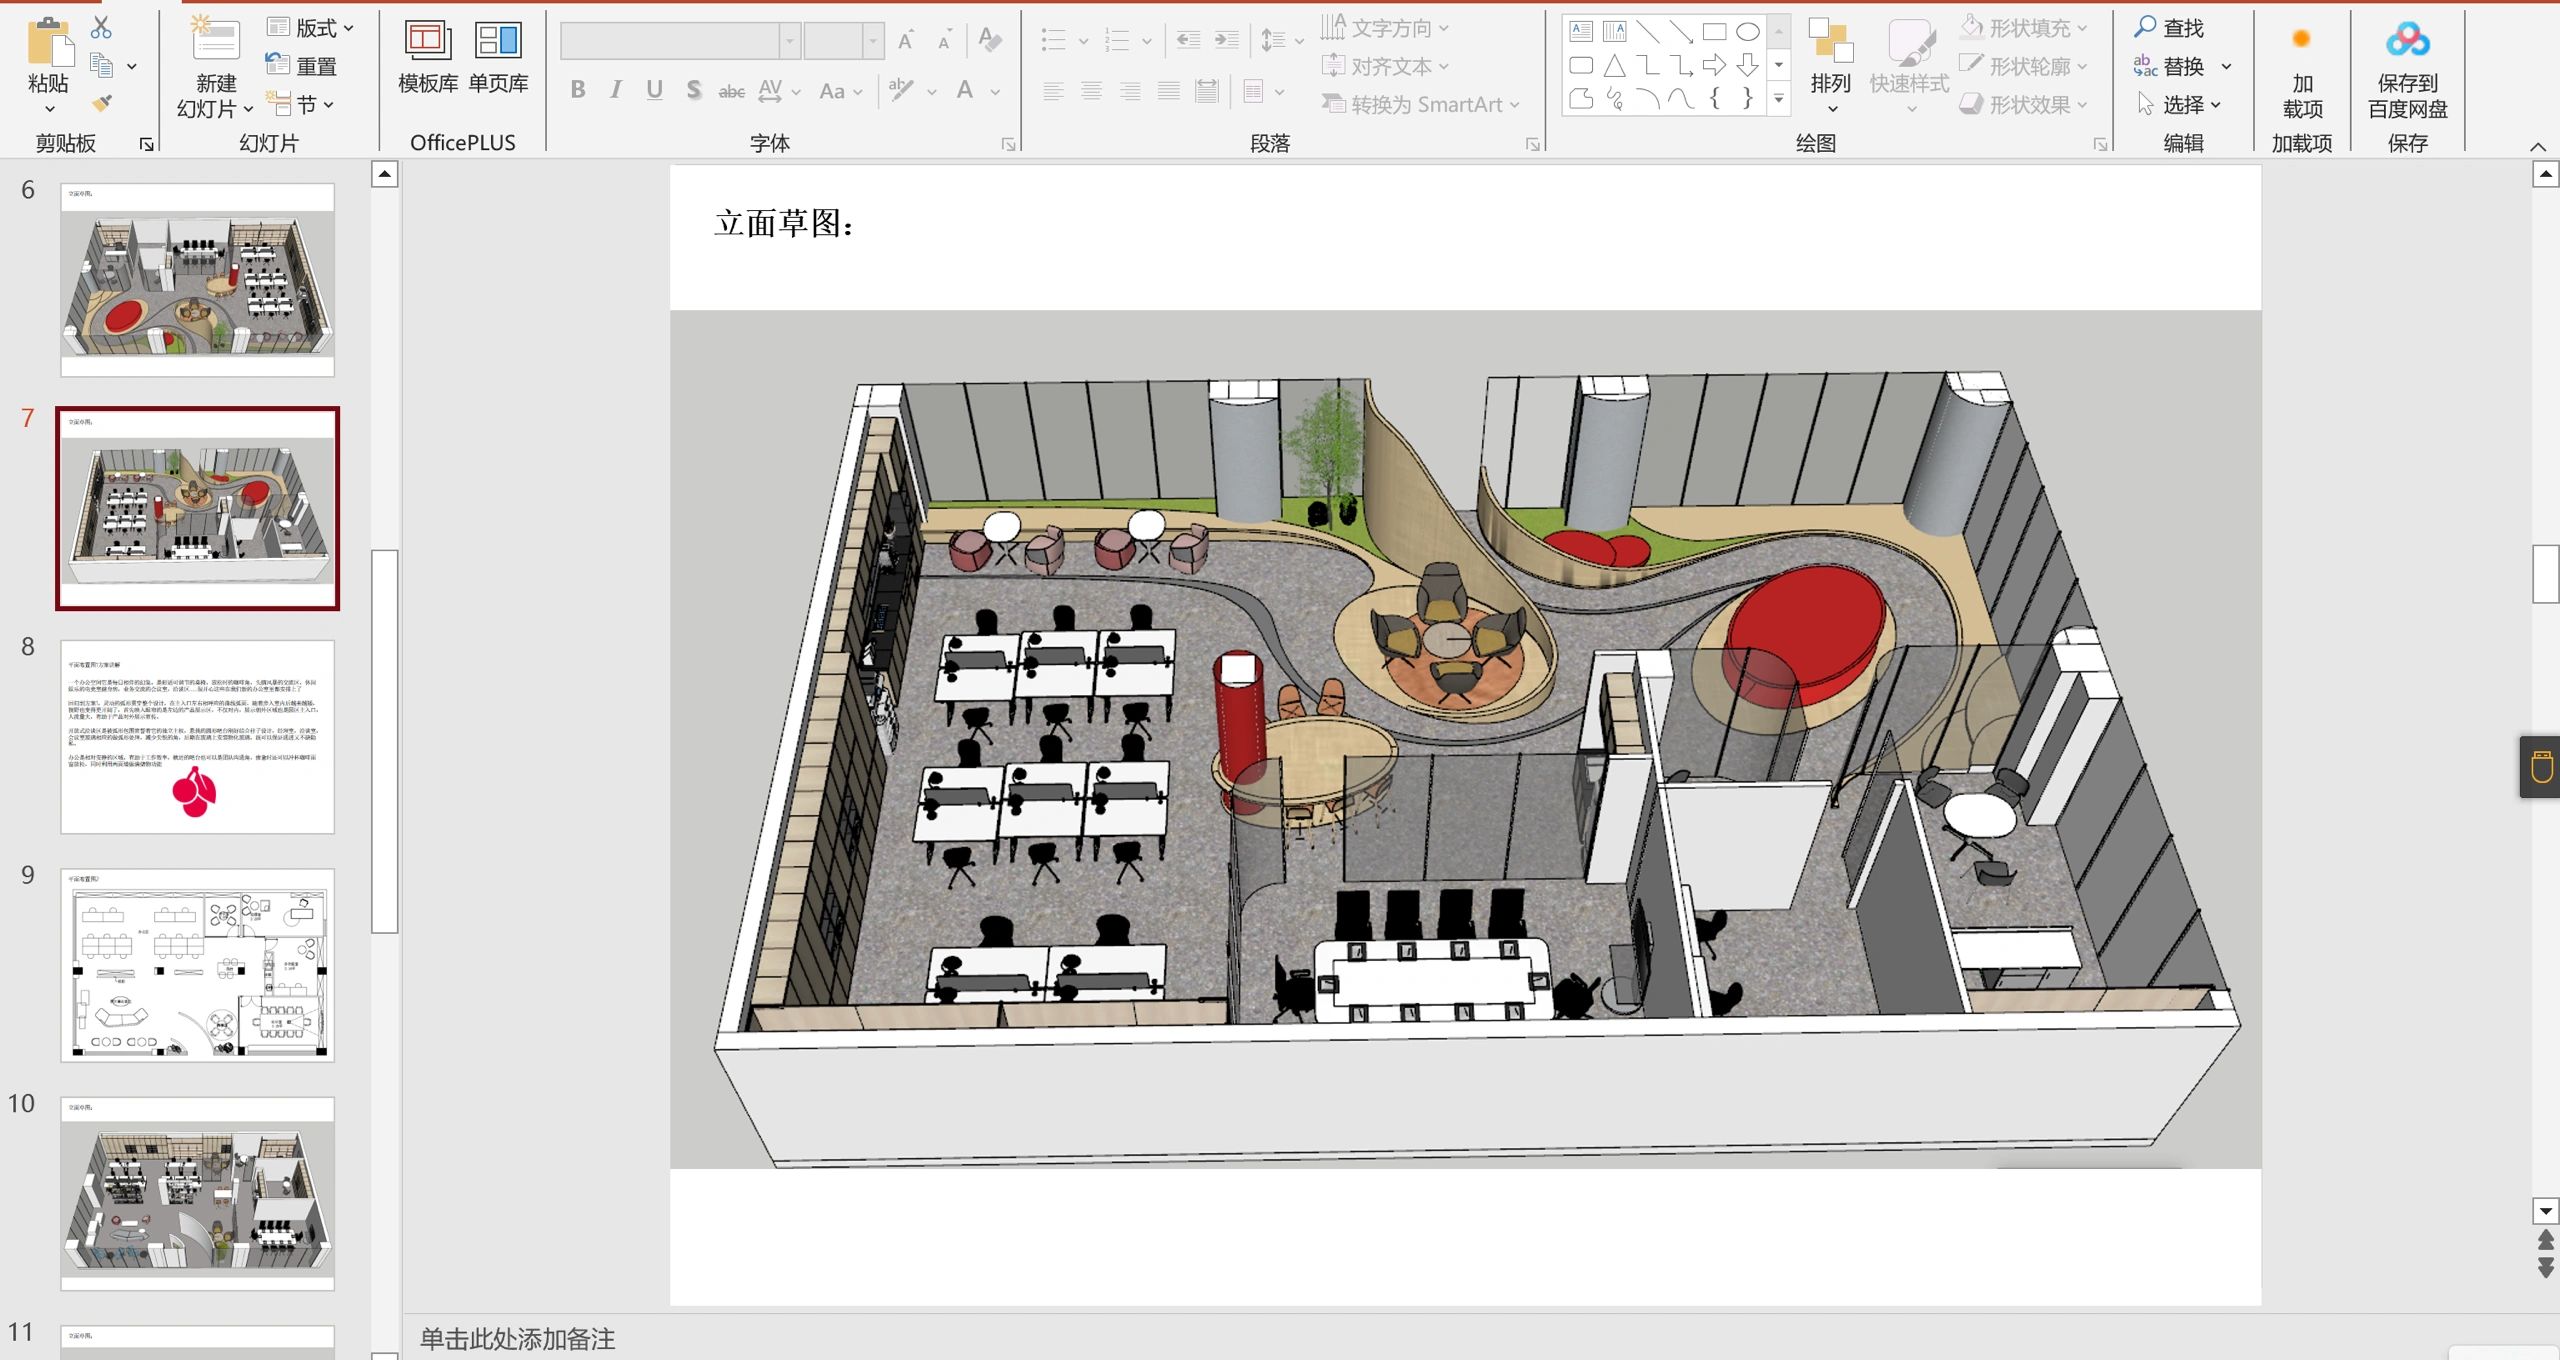Click the Cut scissors icon
The height and width of the screenshot is (1360, 2560).
click(101, 28)
